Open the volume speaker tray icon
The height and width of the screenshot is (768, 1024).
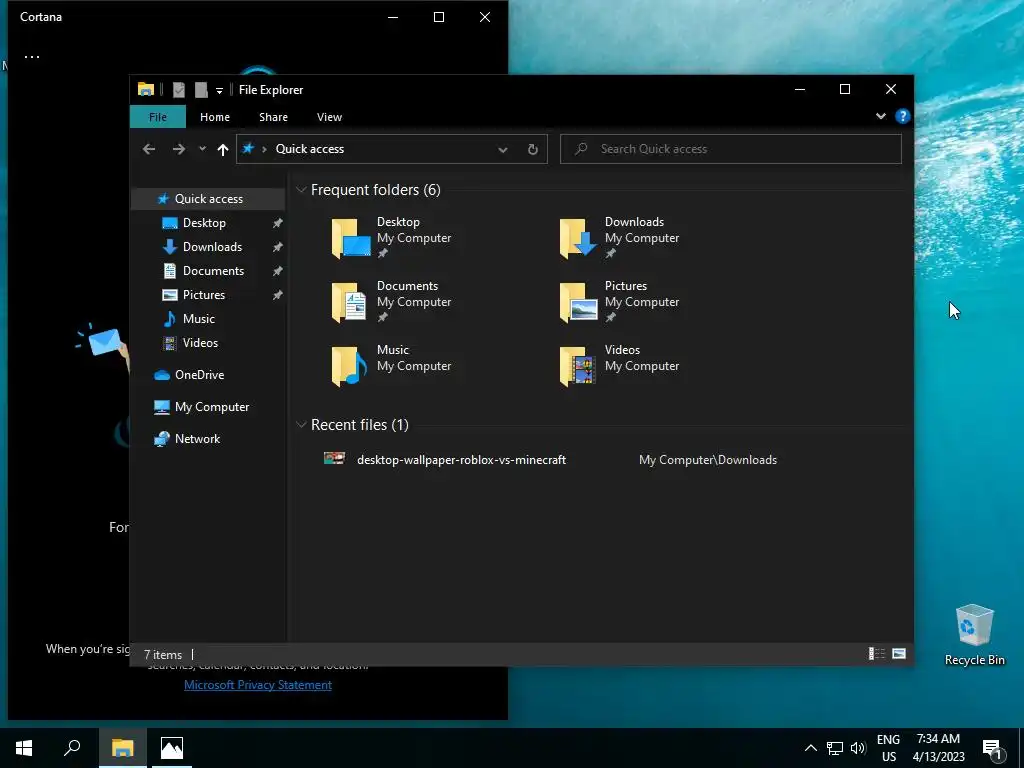[x=858, y=748]
